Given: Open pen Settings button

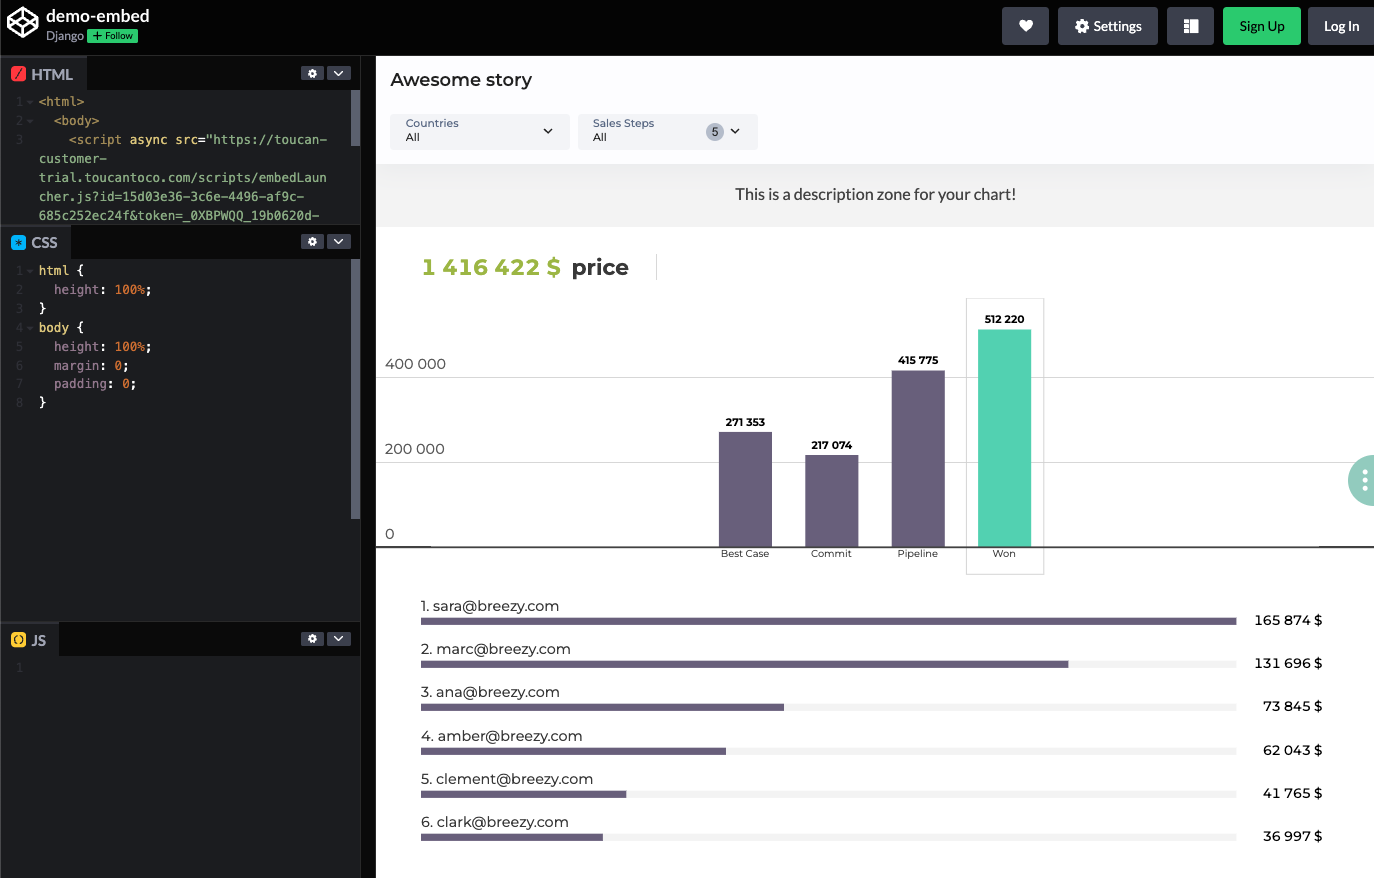Looking at the screenshot, I should pyautogui.click(x=1107, y=26).
